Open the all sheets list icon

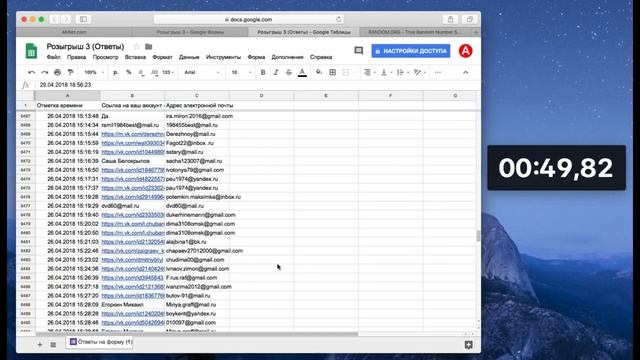point(53,345)
